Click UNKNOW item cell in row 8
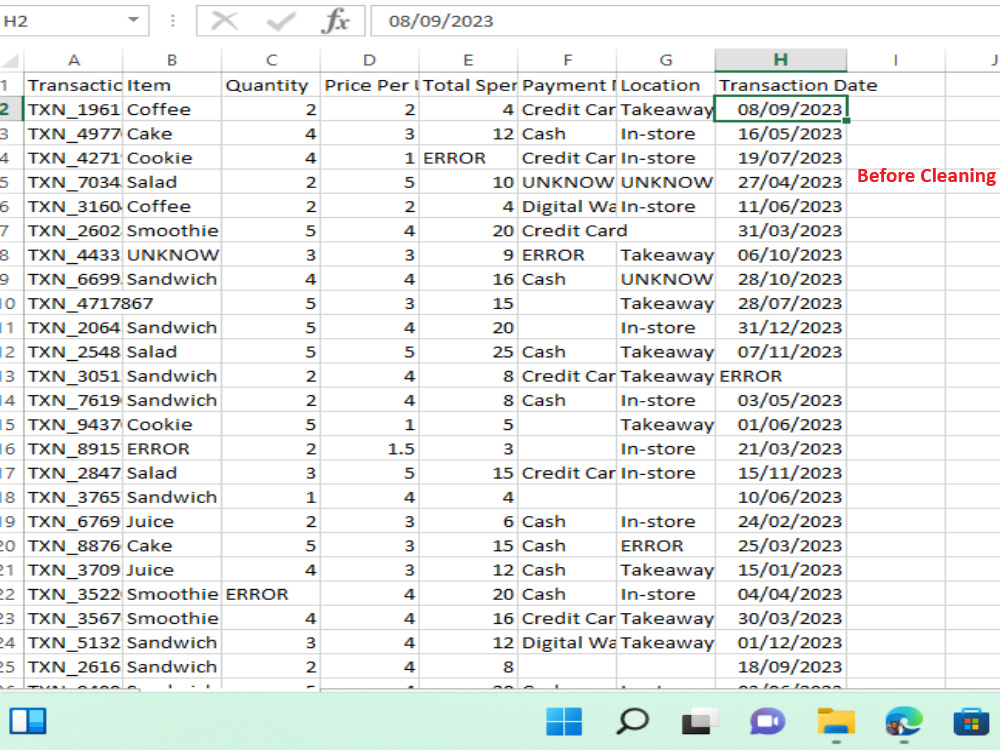1000x750 pixels. [172, 254]
